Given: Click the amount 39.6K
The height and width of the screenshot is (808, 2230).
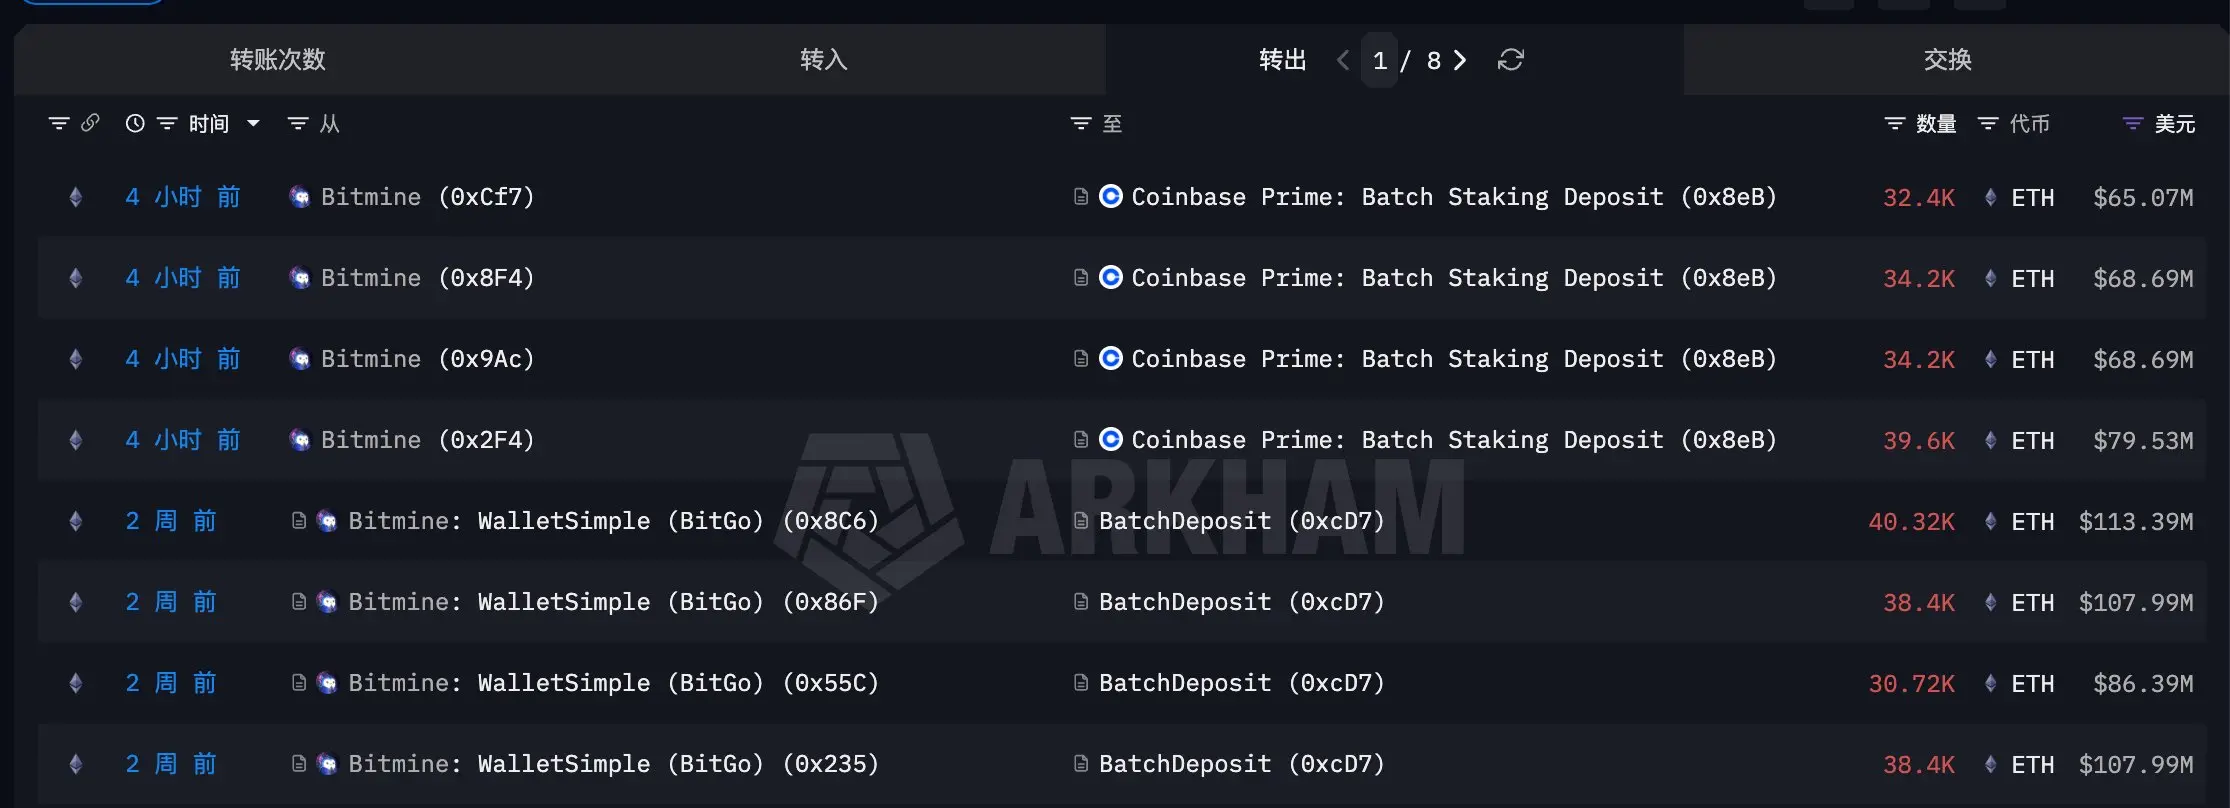Looking at the screenshot, I should tap(1919, 441).
